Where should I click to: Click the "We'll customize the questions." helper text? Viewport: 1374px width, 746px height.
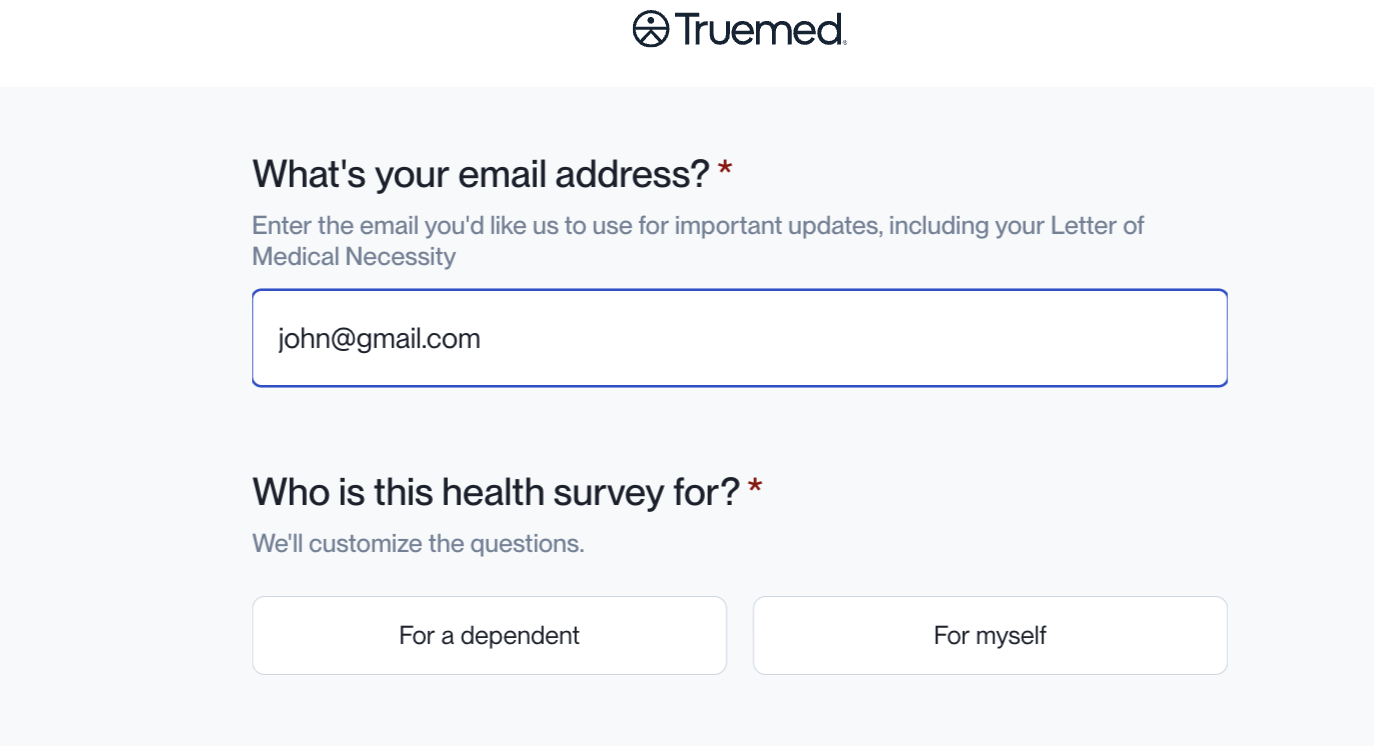click(418, 544)
